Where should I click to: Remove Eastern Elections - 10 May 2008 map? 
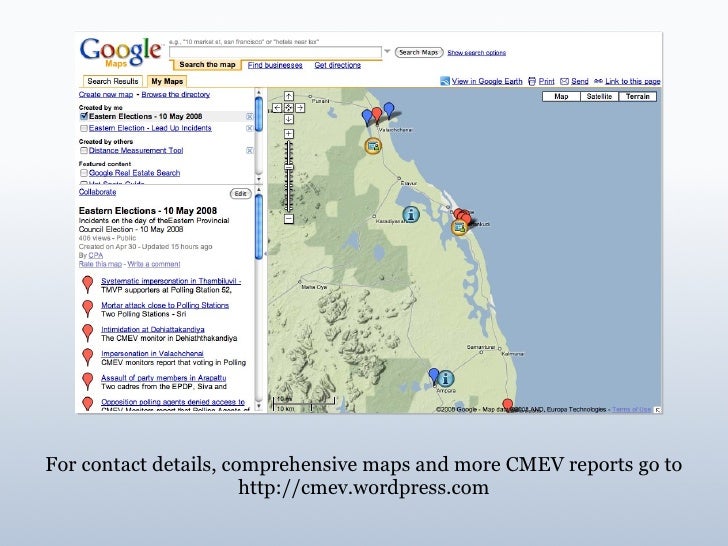click(249, 117)
